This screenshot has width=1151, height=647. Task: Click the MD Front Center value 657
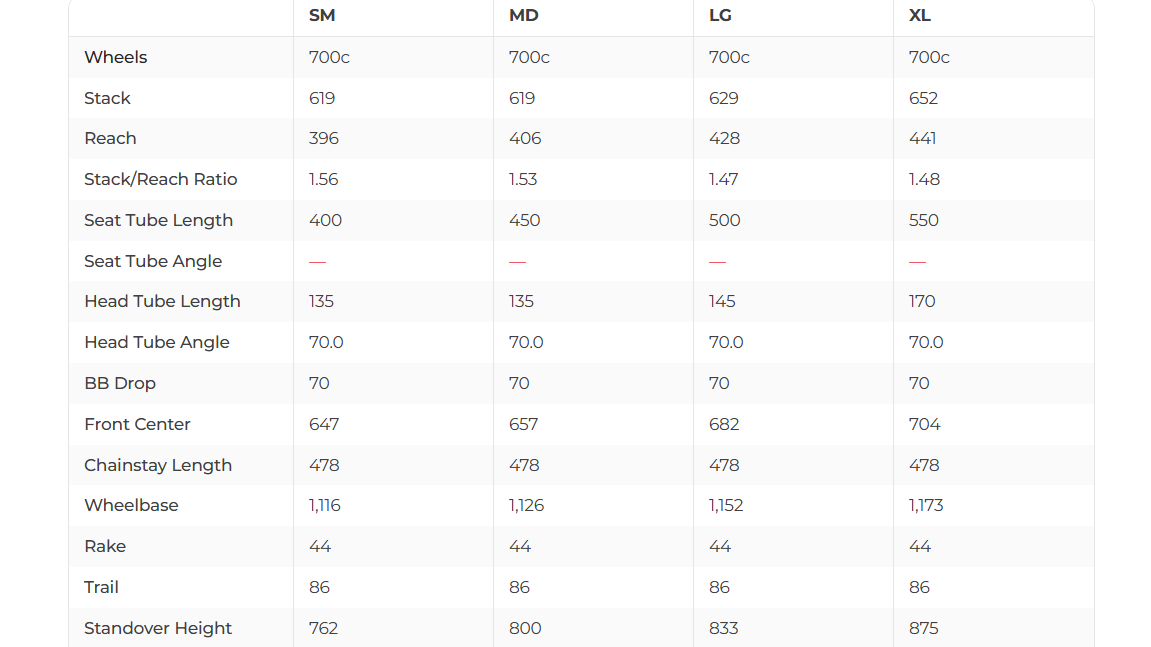click(x=523, y=424)
